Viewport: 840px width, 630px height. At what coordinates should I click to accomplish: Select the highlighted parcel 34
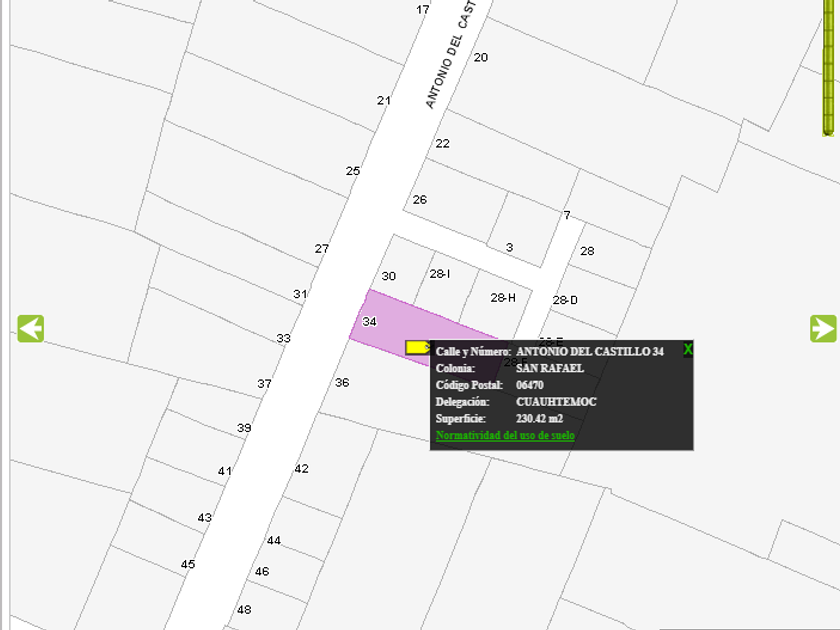370,321
